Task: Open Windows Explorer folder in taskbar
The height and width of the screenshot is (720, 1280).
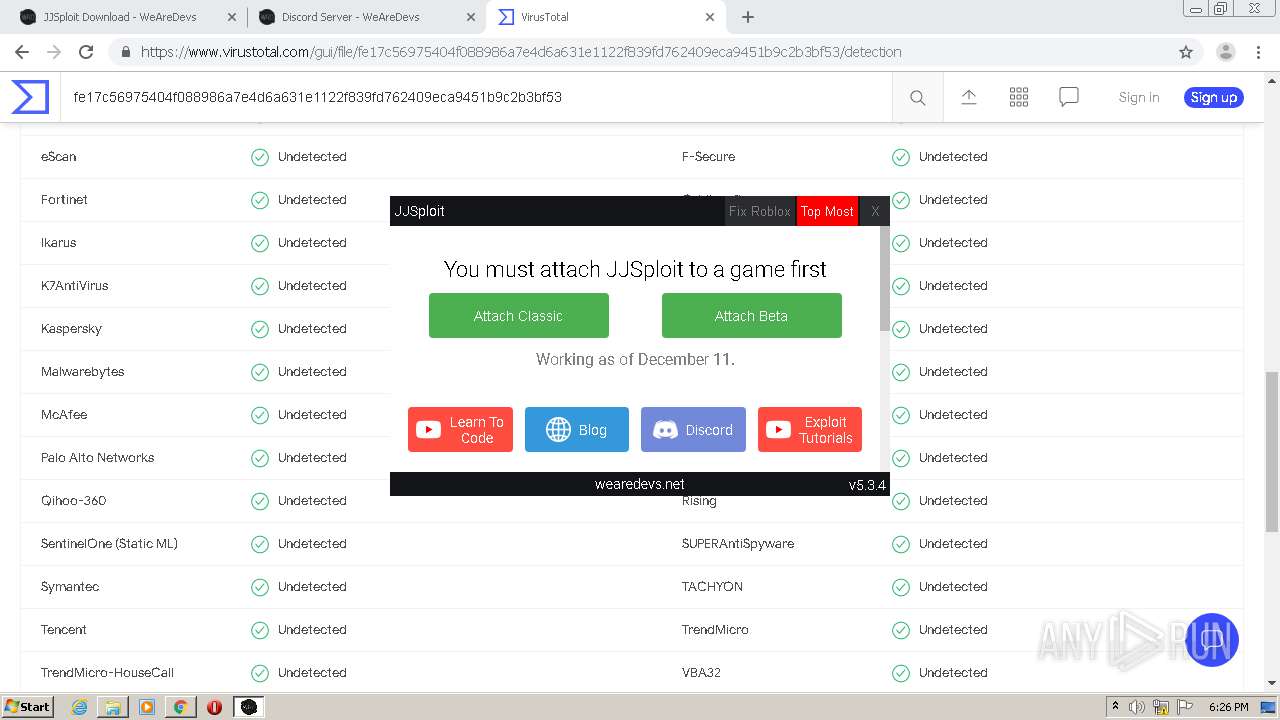Action: point(113,707)
